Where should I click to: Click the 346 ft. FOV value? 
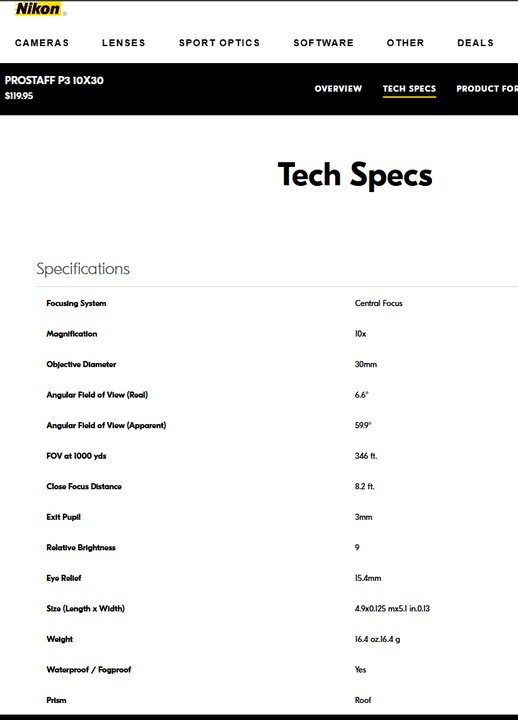(x=366, y=456)
